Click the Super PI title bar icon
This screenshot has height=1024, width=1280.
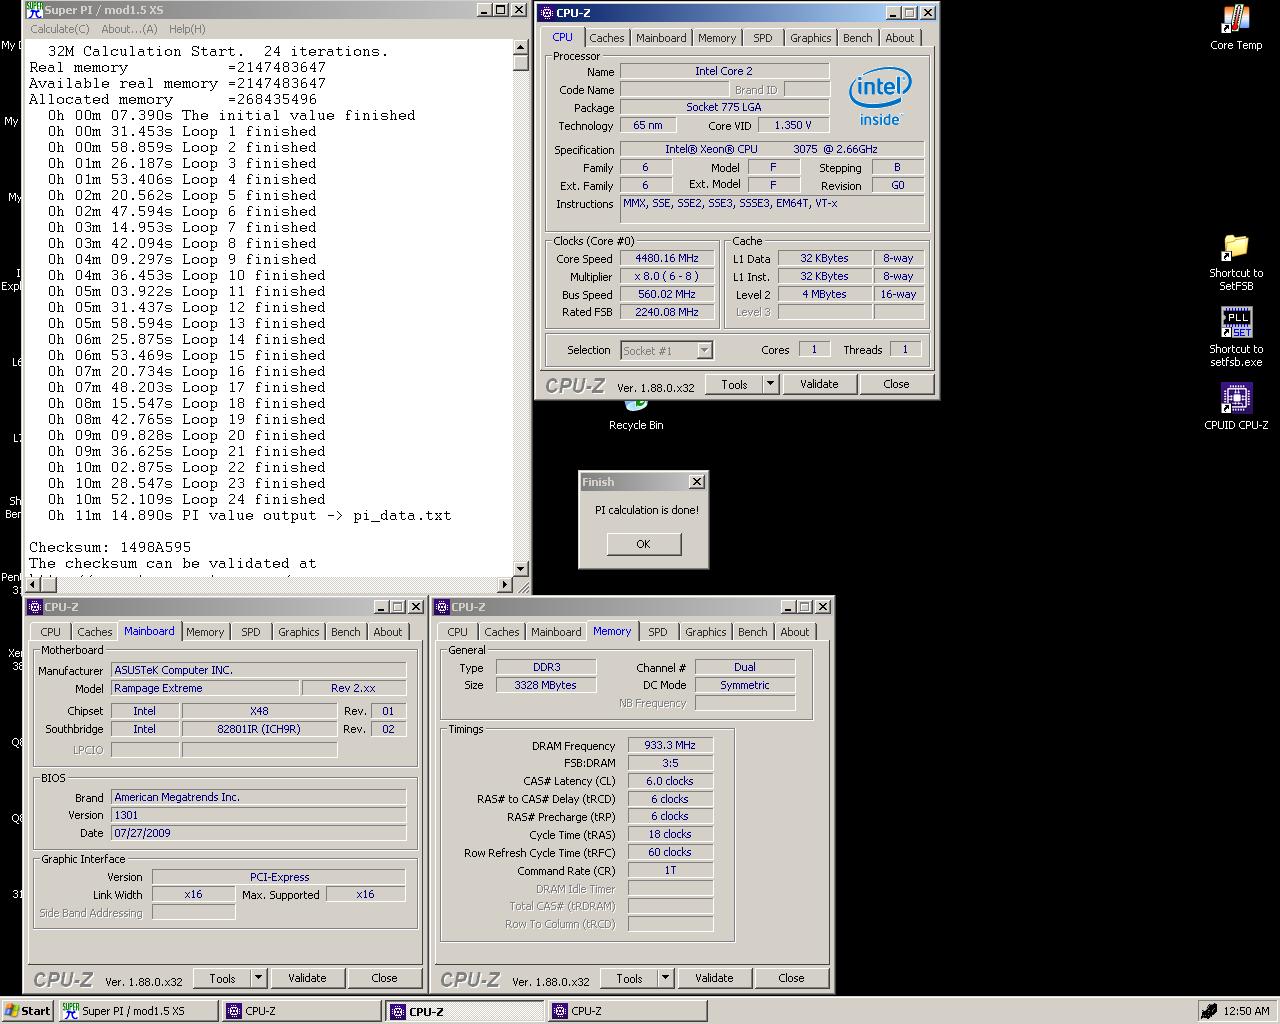click(34, 10)
